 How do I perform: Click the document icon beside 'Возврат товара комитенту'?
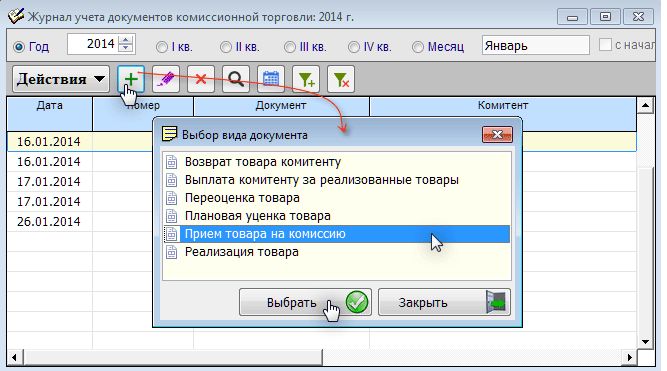pos(171,162)
